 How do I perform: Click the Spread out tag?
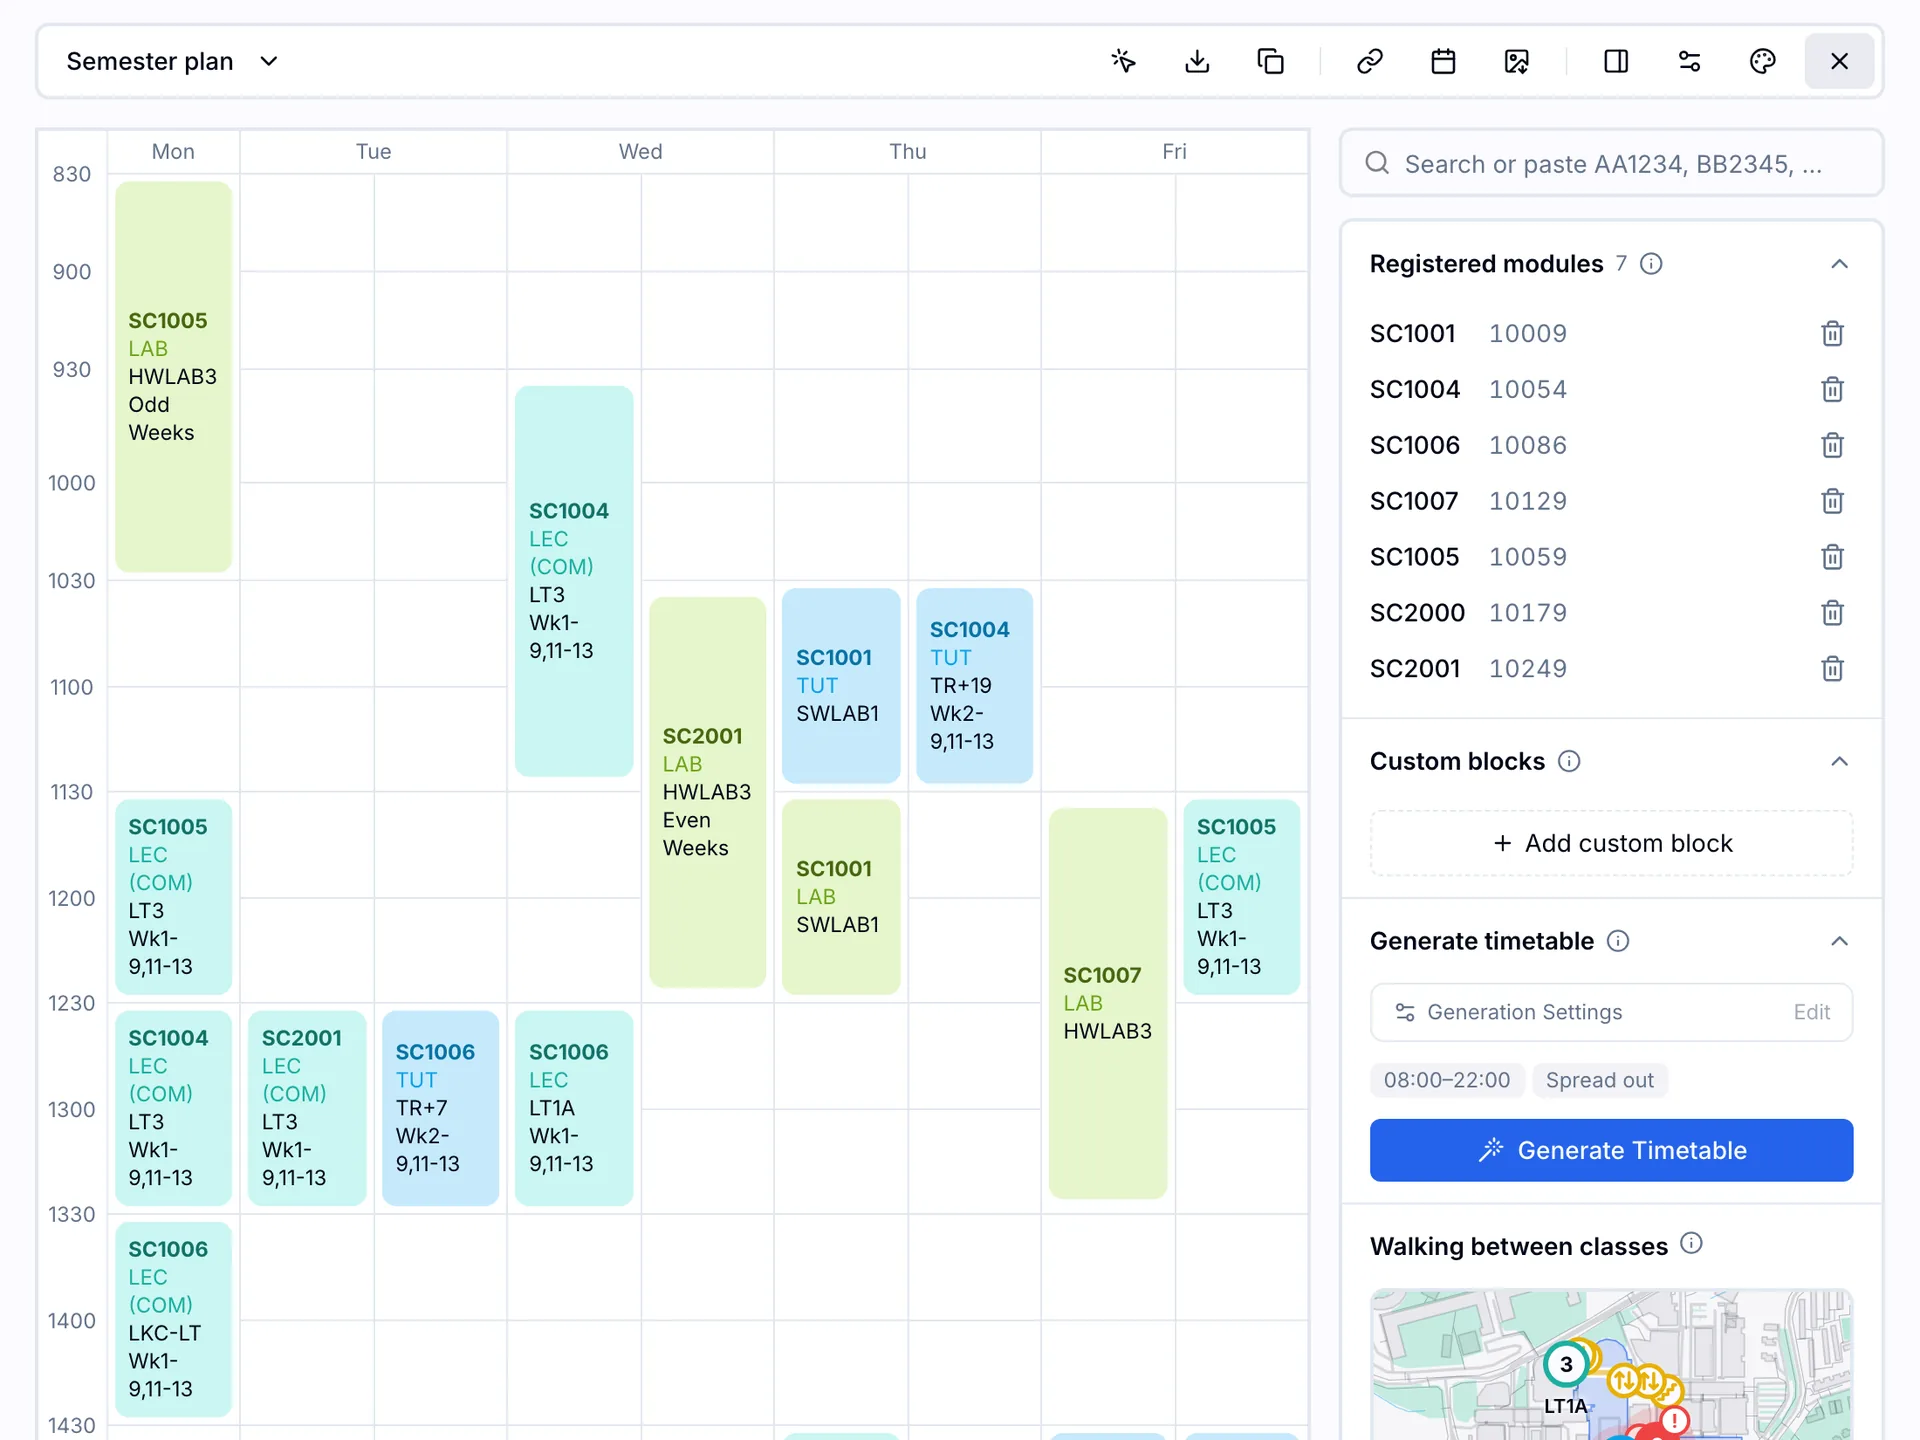point(1599,1080)
